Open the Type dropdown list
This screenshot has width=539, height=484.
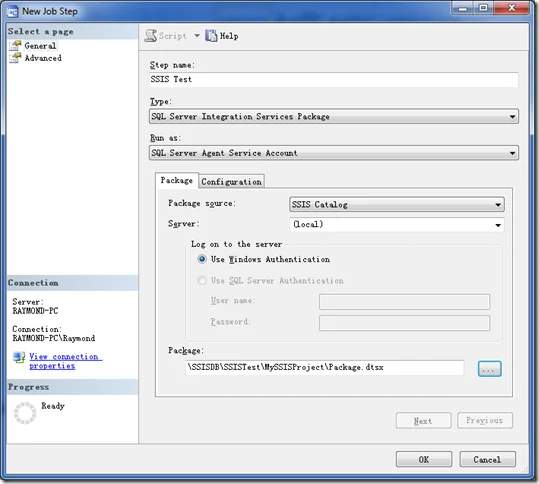(x=334, y=117)
